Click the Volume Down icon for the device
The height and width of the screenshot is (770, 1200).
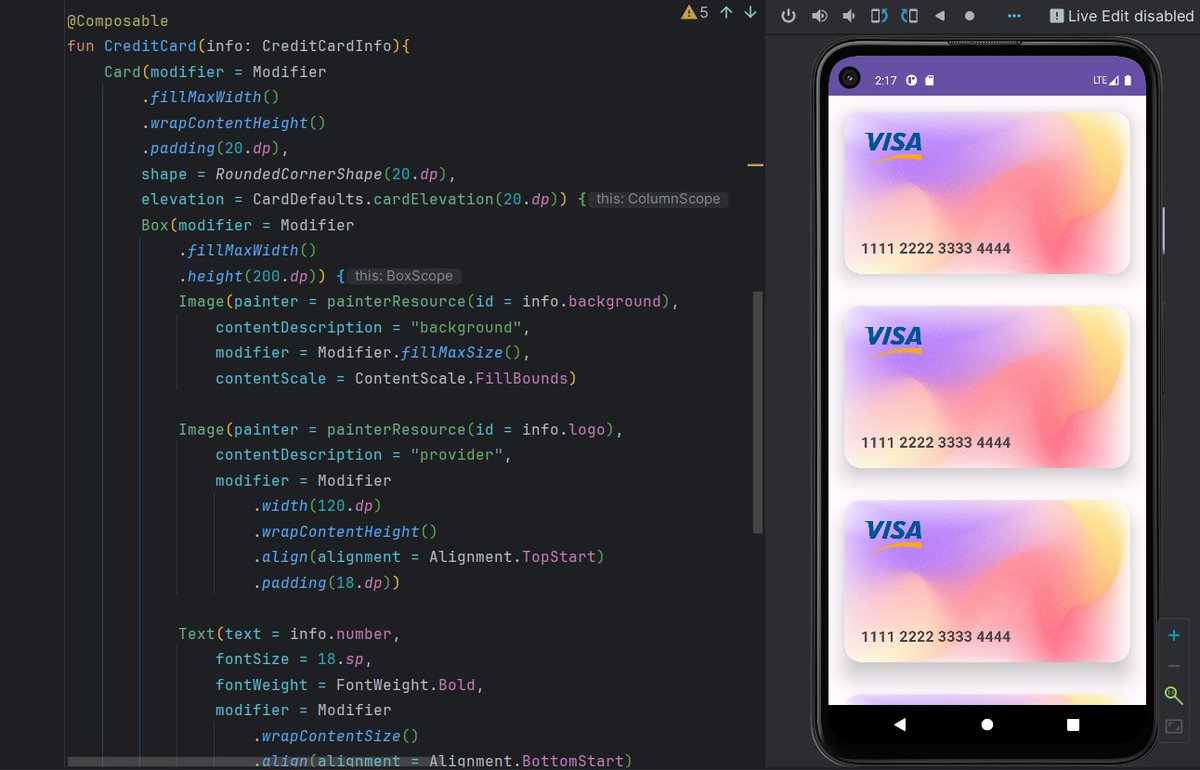pyautogui.click(x=848, y=15)
